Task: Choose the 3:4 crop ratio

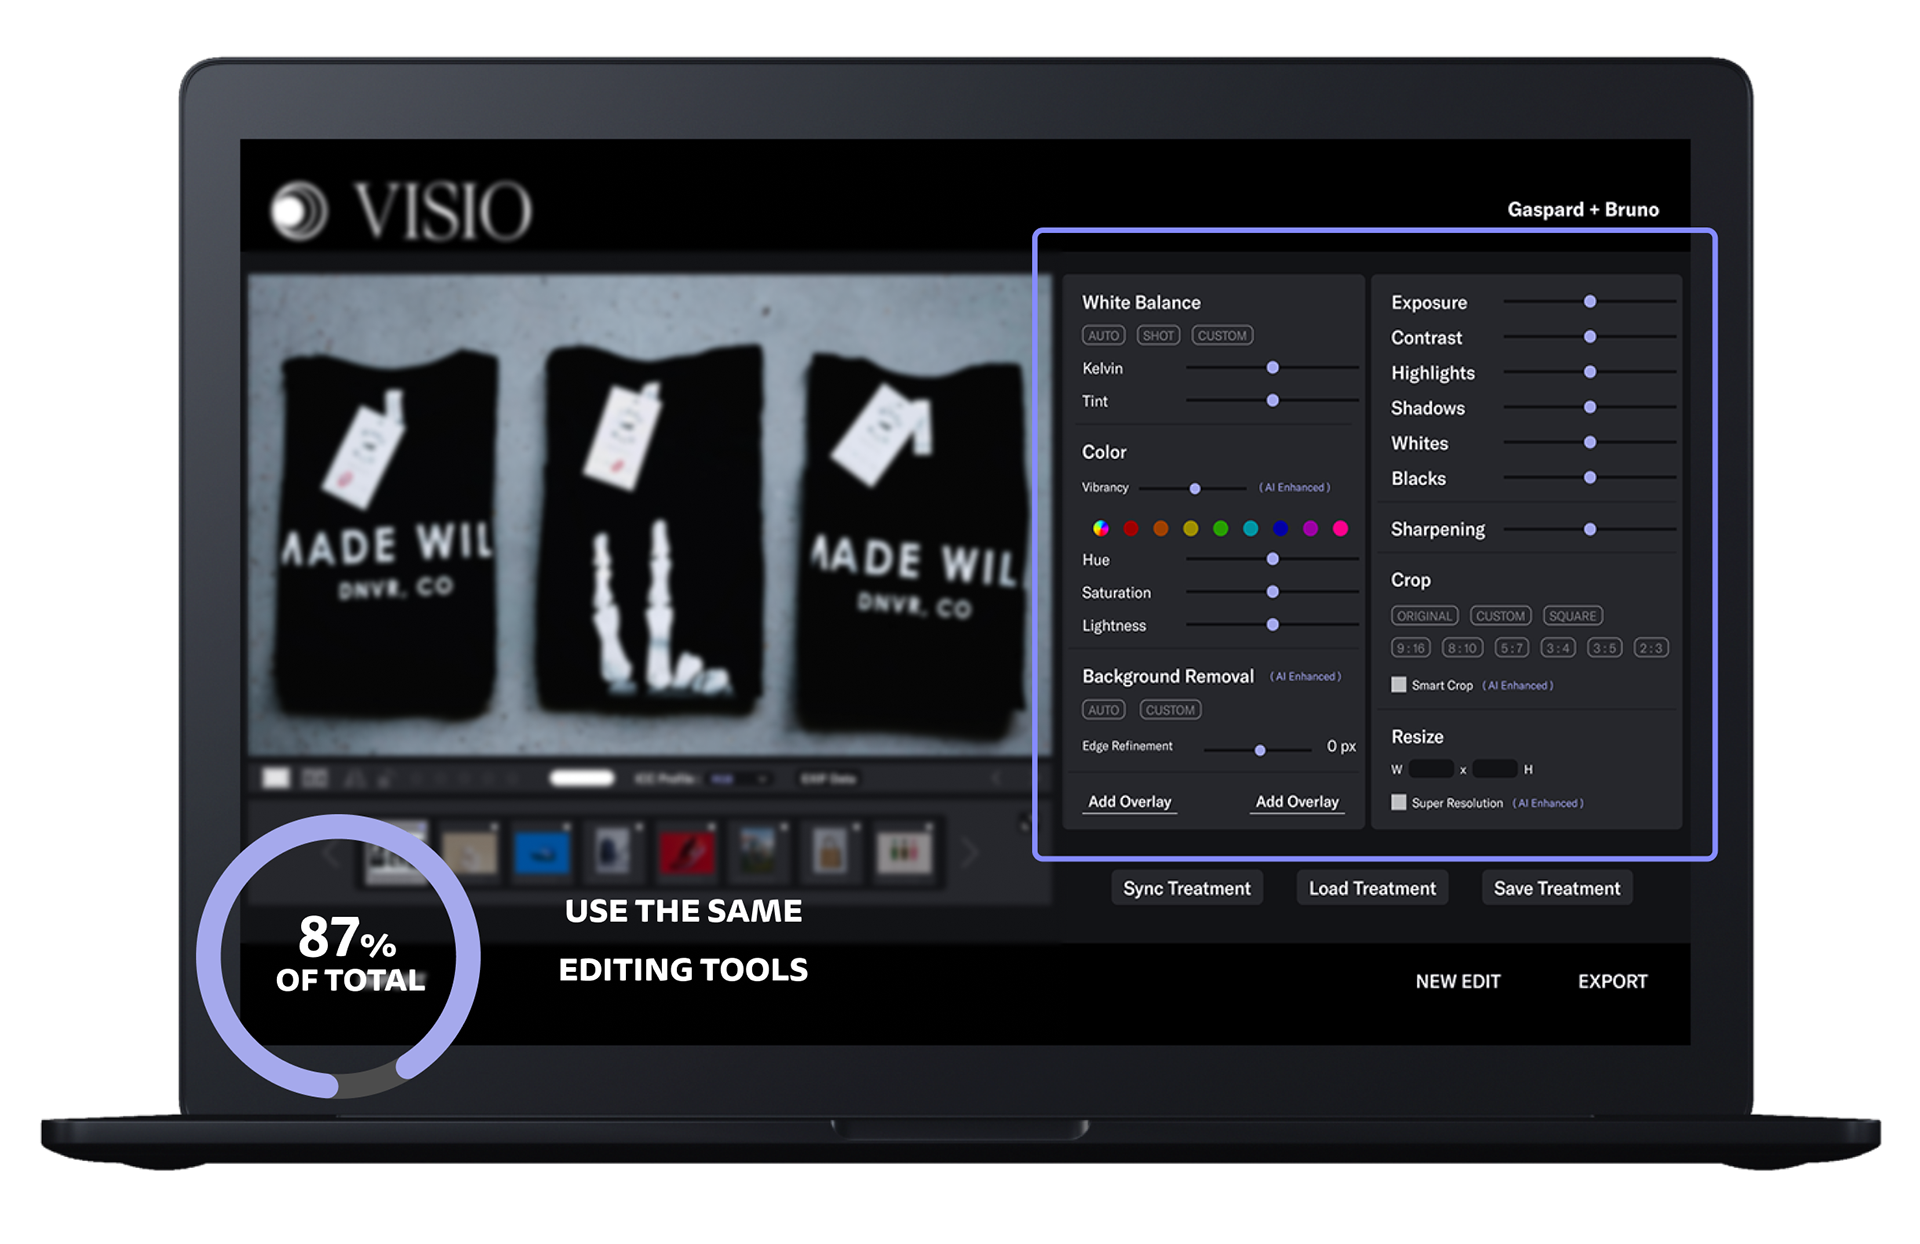Action: click(1557, 648)
